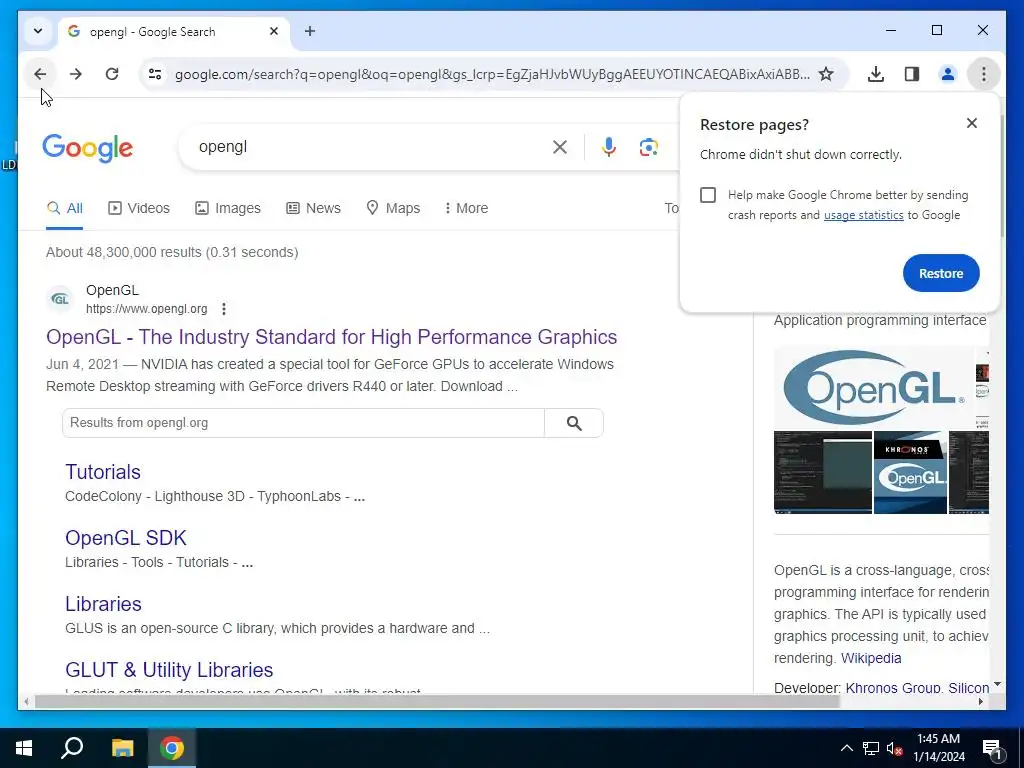1024x768 pixels.
Task: Click the horizontal scrollbar at bottom
Action: 436,702
